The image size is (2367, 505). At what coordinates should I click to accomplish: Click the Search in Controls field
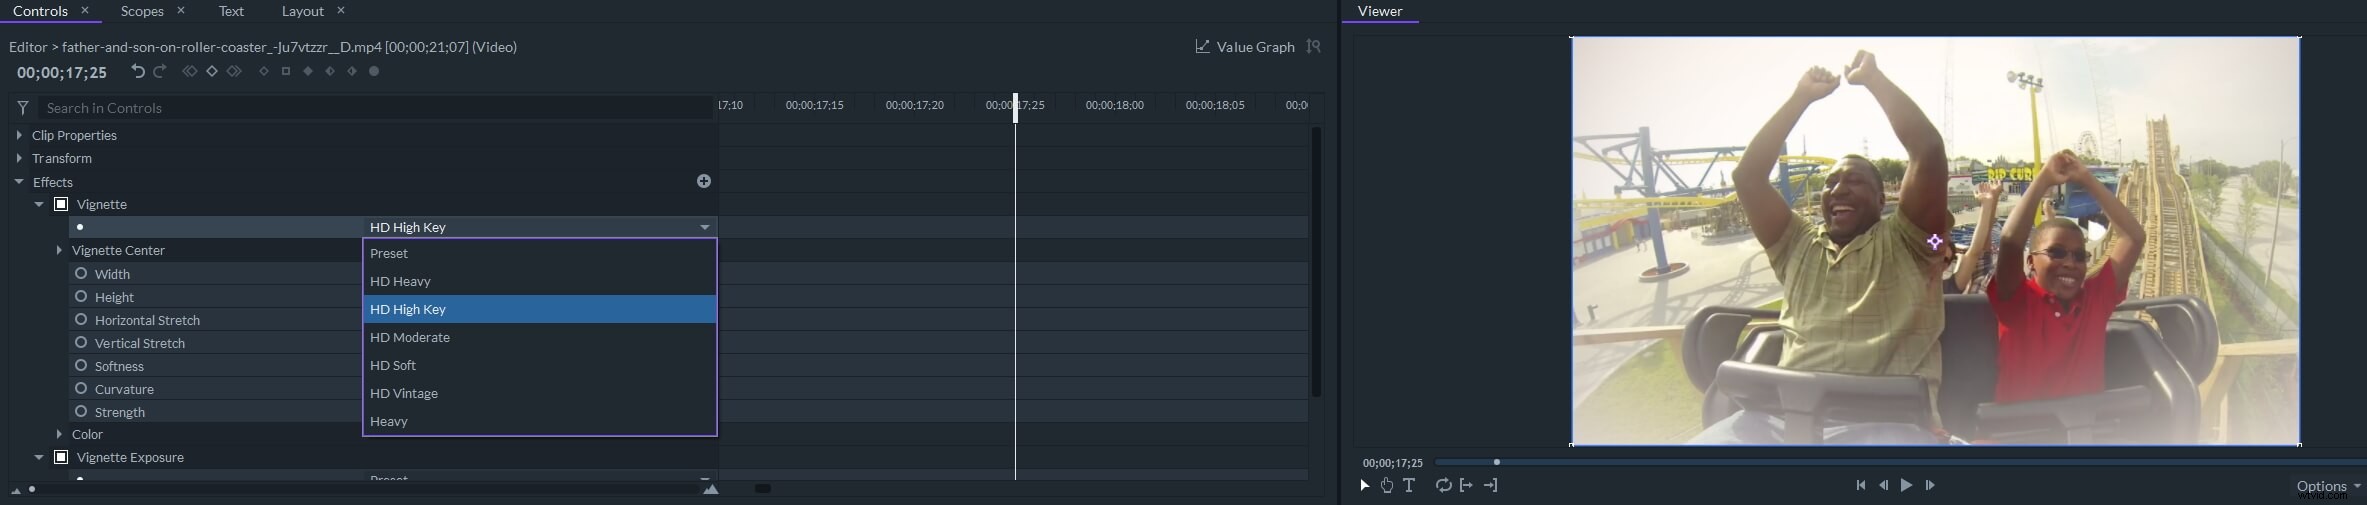pyautogui.click(x=375, y=108)
